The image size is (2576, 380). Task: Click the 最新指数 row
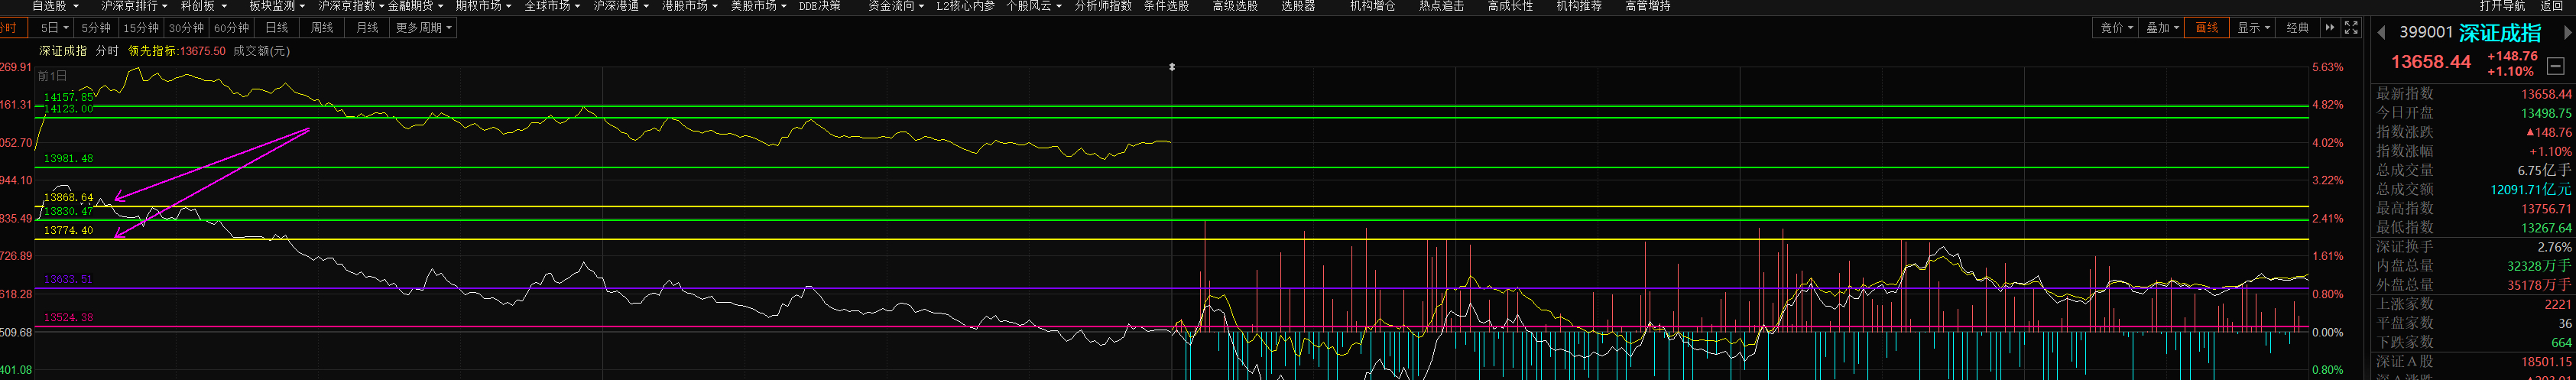2473,94
